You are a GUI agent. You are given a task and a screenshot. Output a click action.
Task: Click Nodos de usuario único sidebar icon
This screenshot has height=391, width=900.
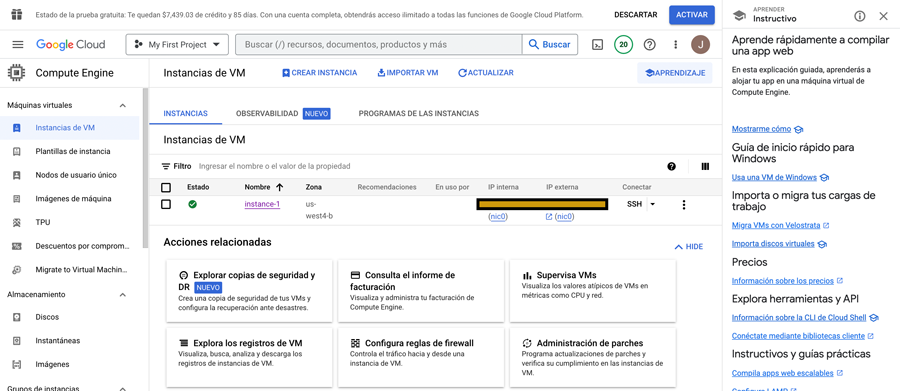[x=17, y=175]
